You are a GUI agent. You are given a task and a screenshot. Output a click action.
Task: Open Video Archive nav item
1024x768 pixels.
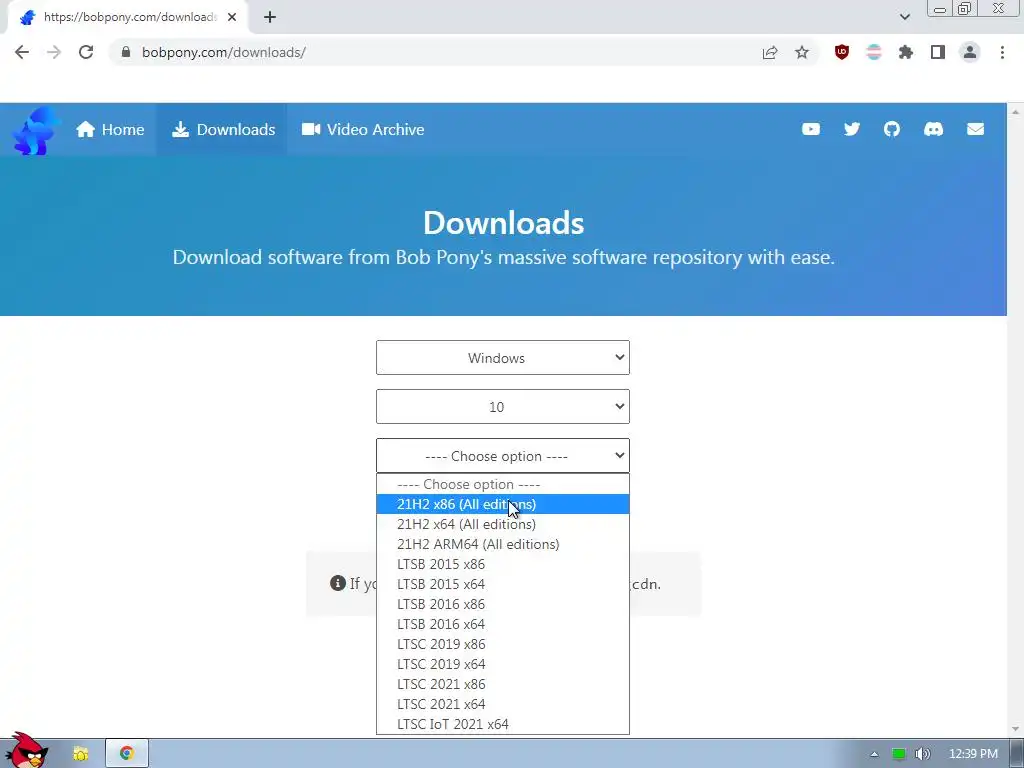362,129
